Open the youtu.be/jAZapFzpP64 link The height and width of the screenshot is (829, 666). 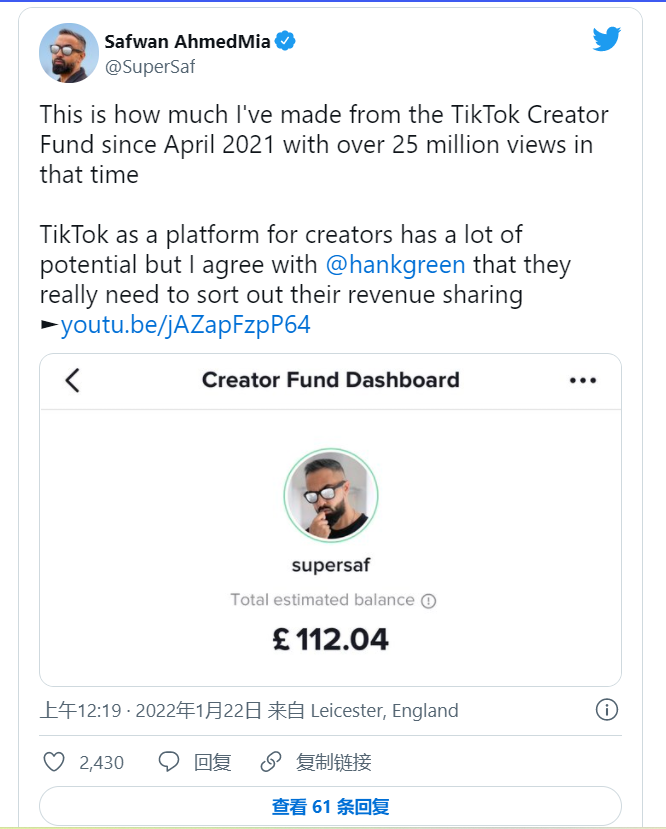click(x=185, y=325)
